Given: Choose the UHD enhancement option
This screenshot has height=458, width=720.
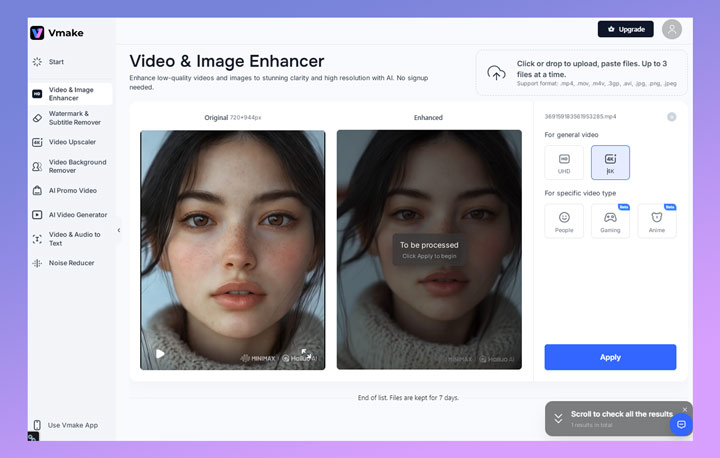Looking at the screenshot, I should pyautogui.click(x=564, y=162).
